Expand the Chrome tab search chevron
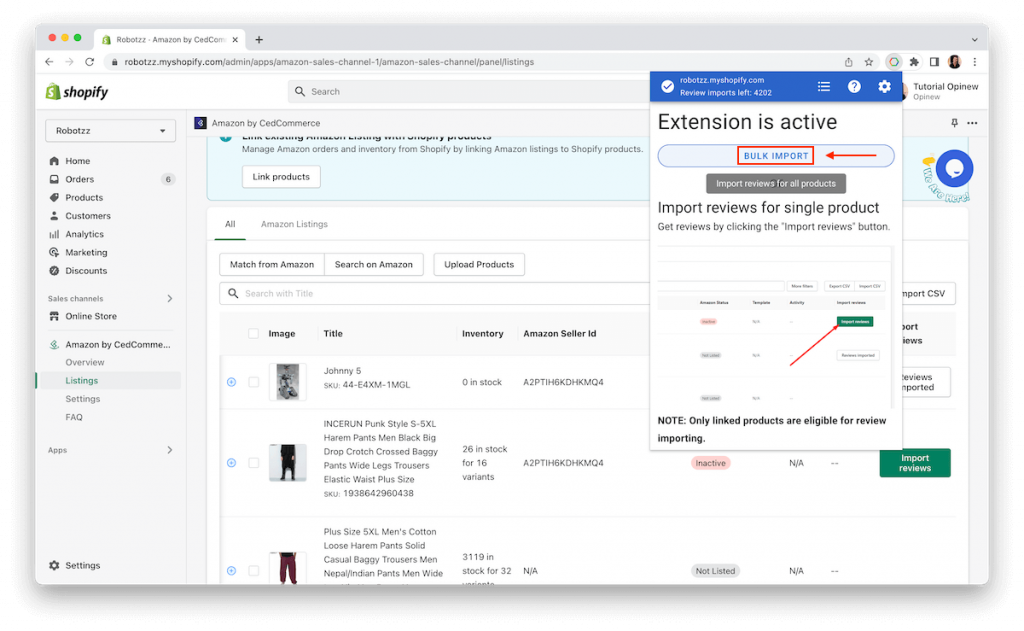The height and width of the screenshot is (631, 1024). 974,39
